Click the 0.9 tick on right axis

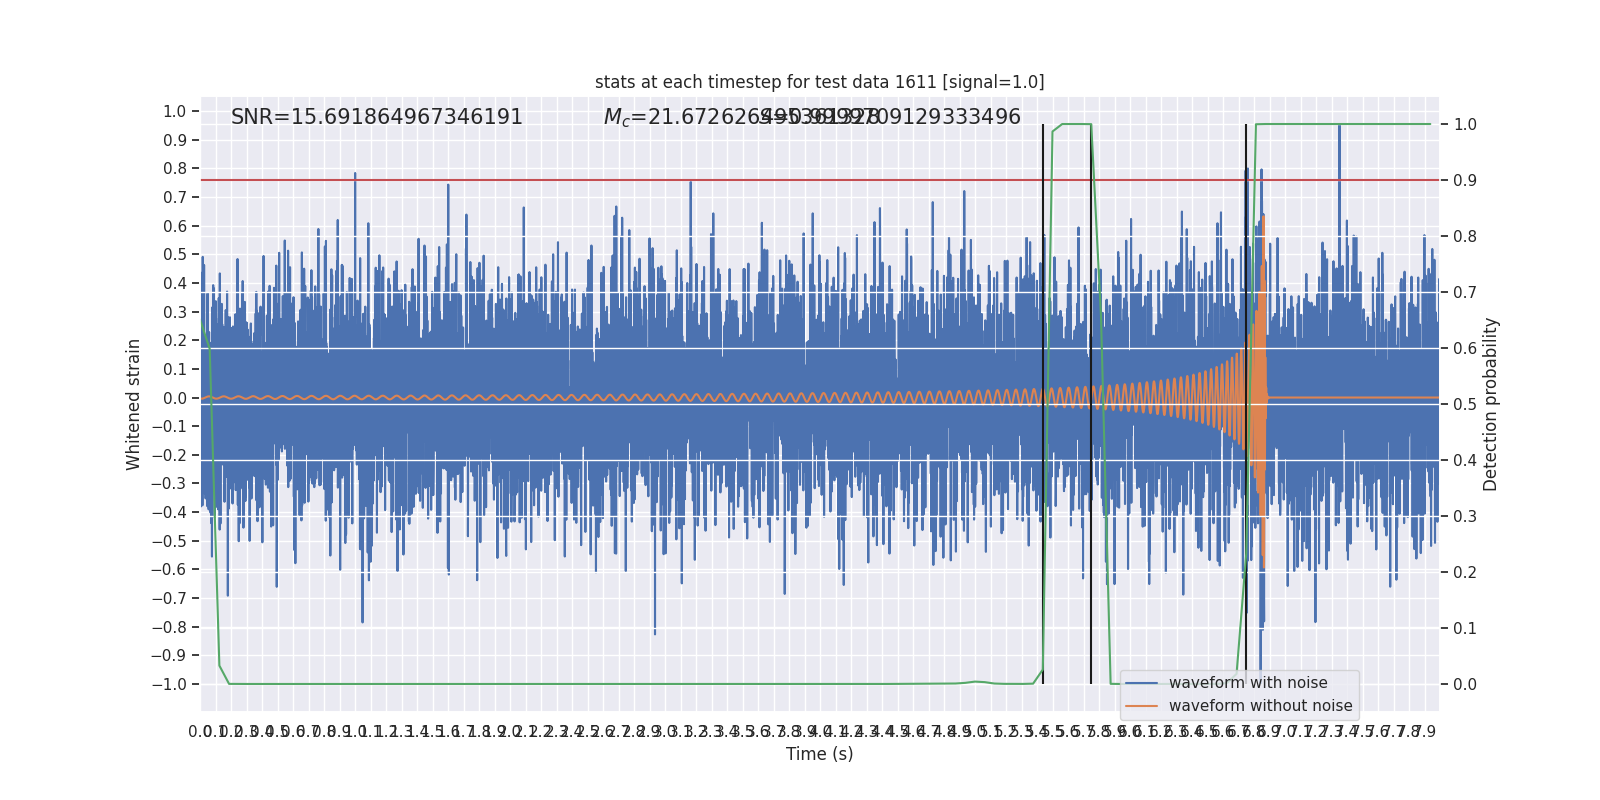(x=1465, y=180)
